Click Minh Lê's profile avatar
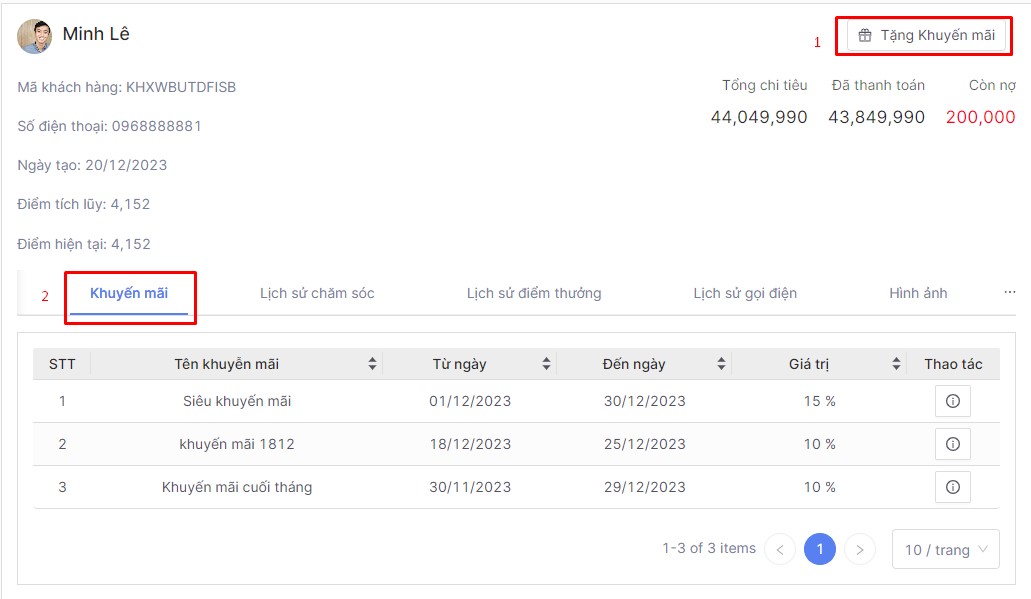The image size is (1031, 599). (x=35, y=36)
